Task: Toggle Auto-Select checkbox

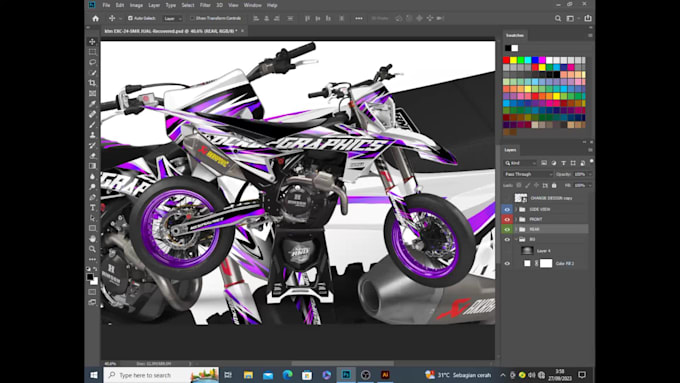Action: (130, 18)
